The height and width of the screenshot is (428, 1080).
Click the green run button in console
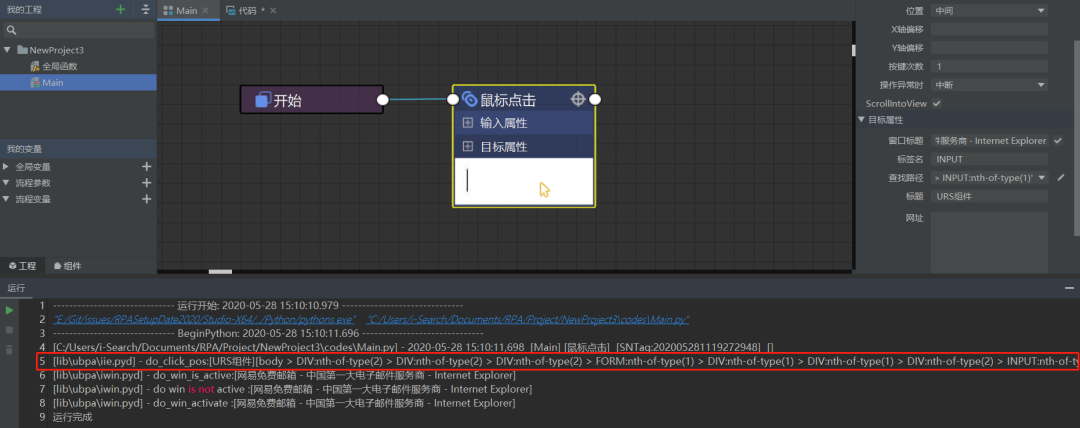coord(11,311)
